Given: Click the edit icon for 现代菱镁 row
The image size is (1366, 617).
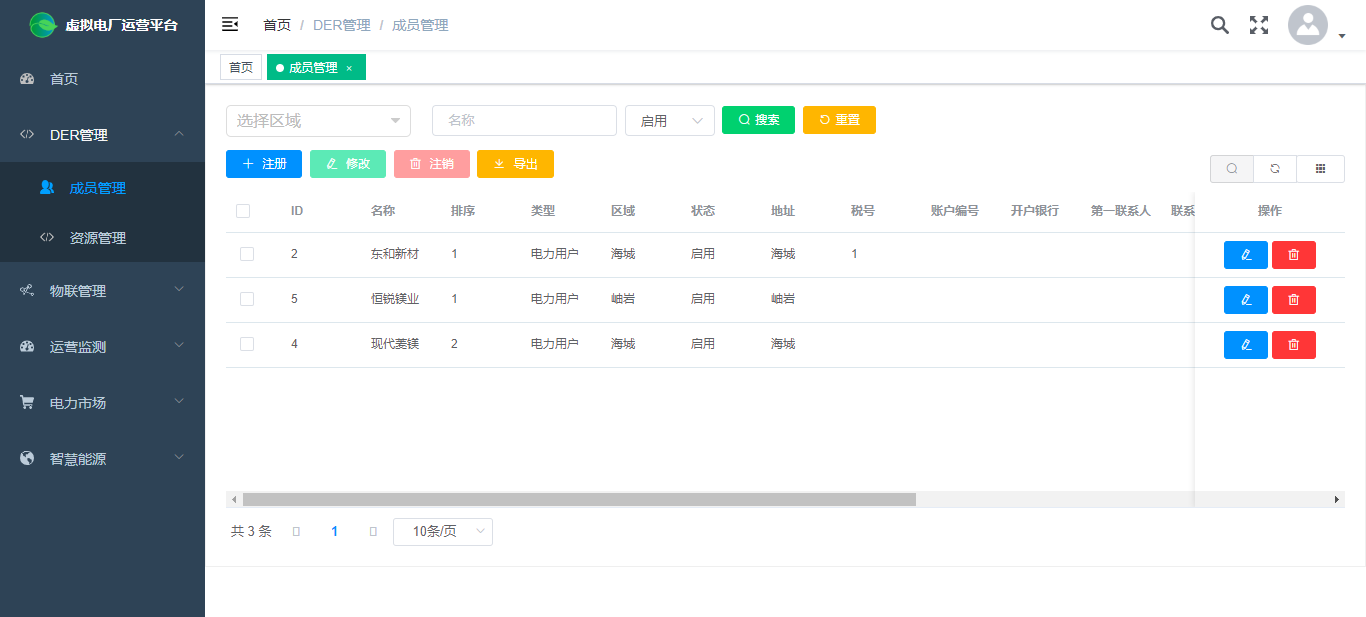Looking at the screenshot, I should [1245, 345].
